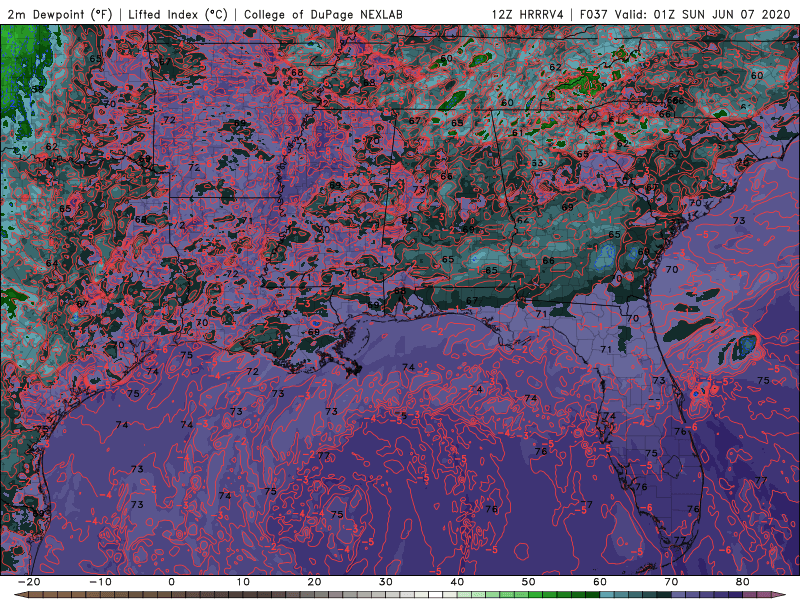Click the left arrow end of color bar

[20, 595]
